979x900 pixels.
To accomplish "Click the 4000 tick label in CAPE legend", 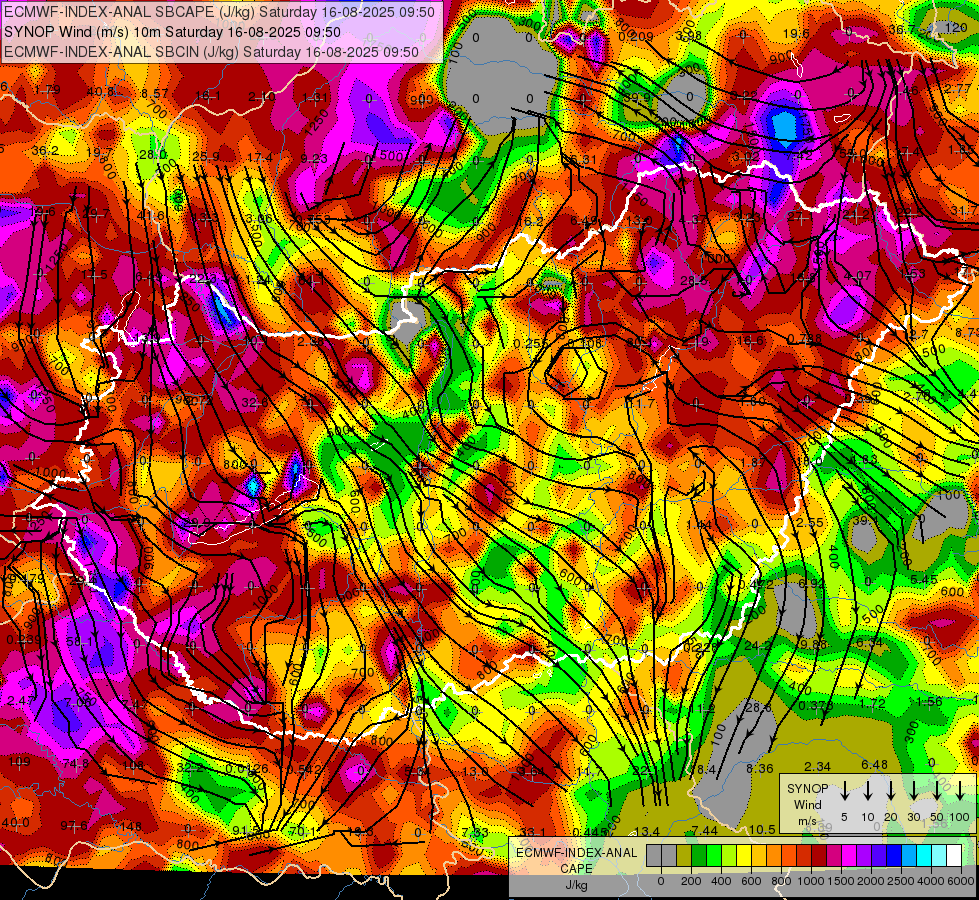I will pos(932,881).
